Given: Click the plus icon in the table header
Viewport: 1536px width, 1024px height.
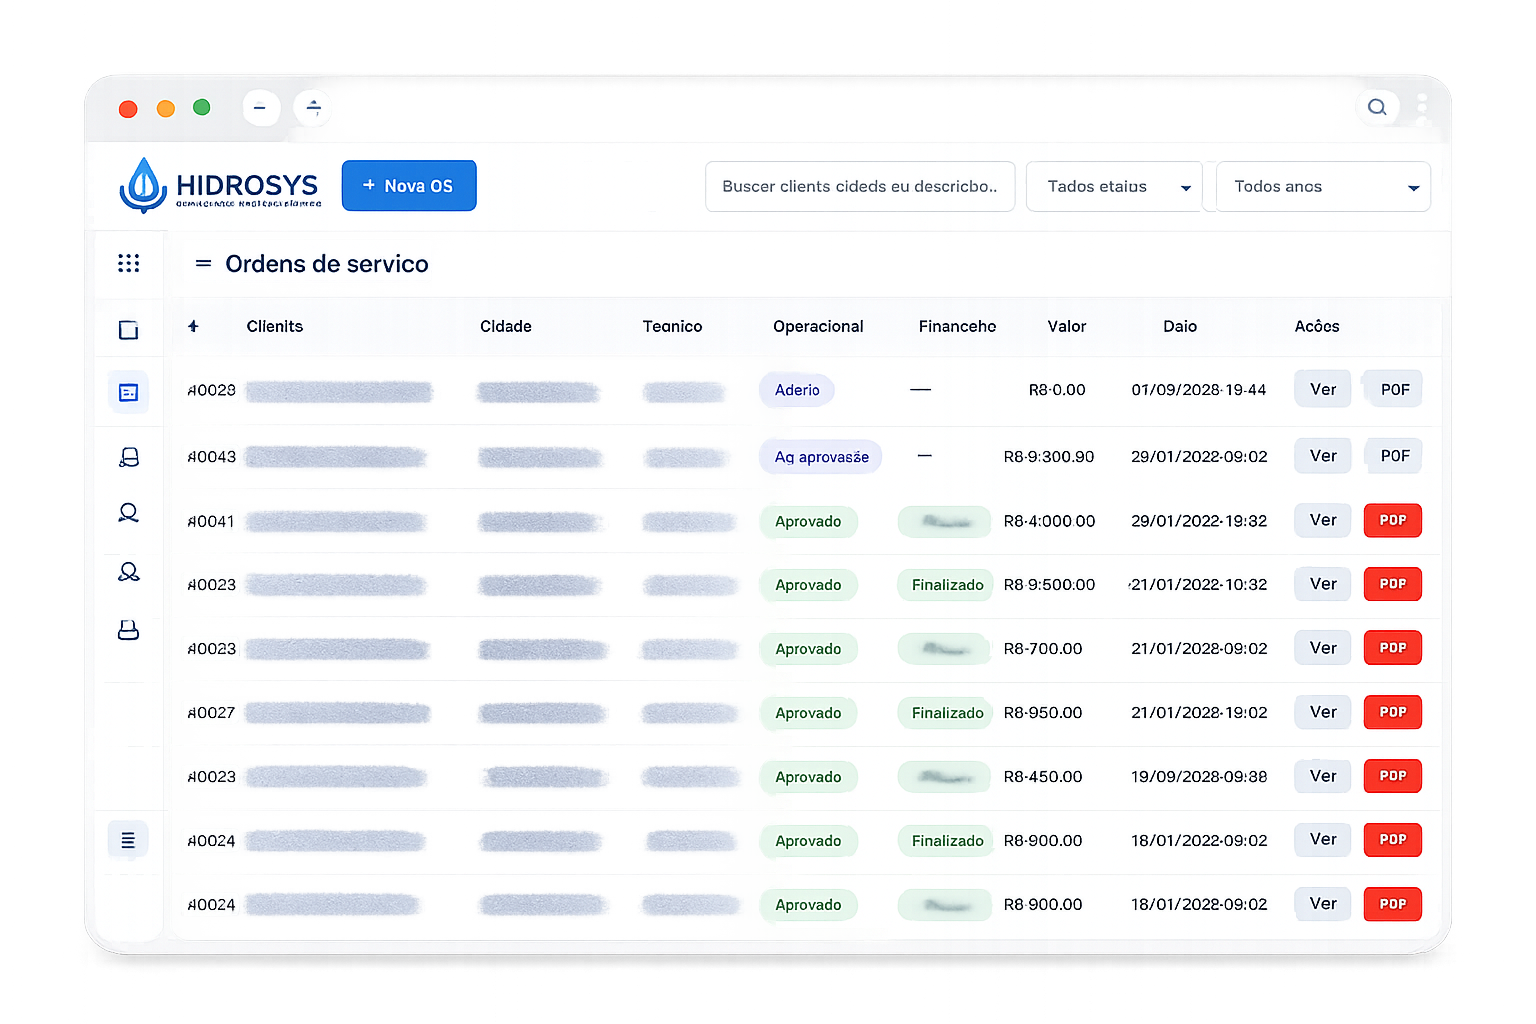Looking at the screenshot, I should (x=193, y=326).
